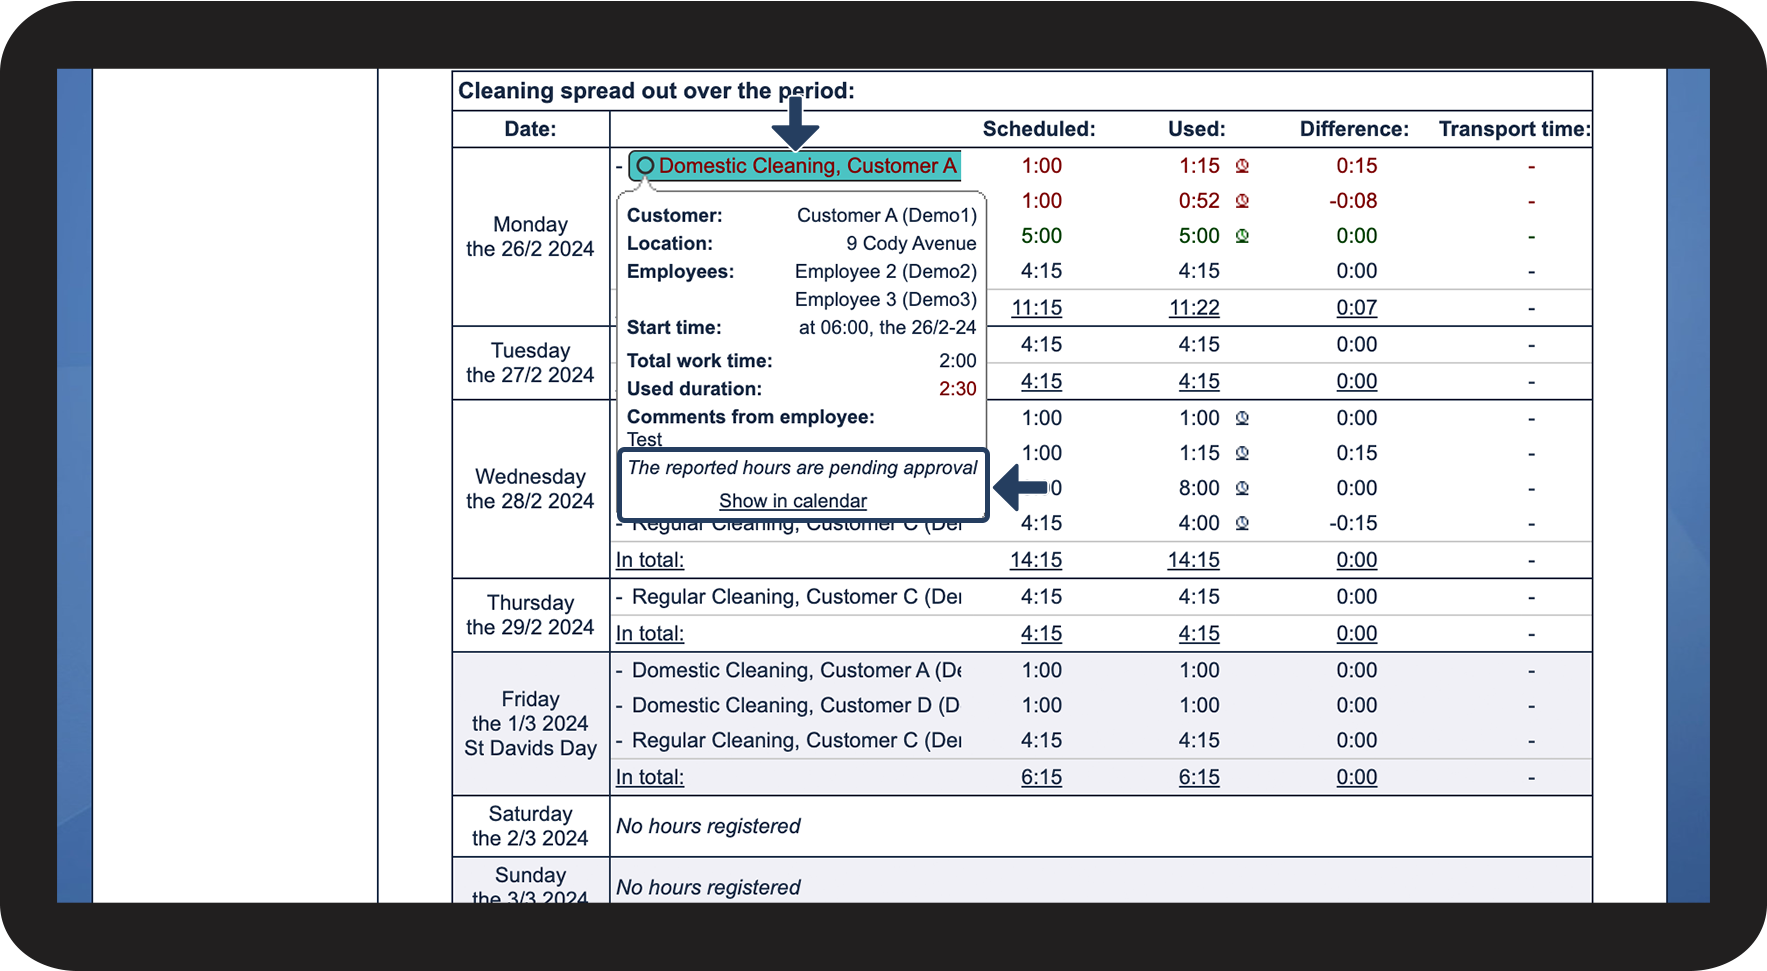Click Friday's scheduled total 6:15

(1042, 777)
